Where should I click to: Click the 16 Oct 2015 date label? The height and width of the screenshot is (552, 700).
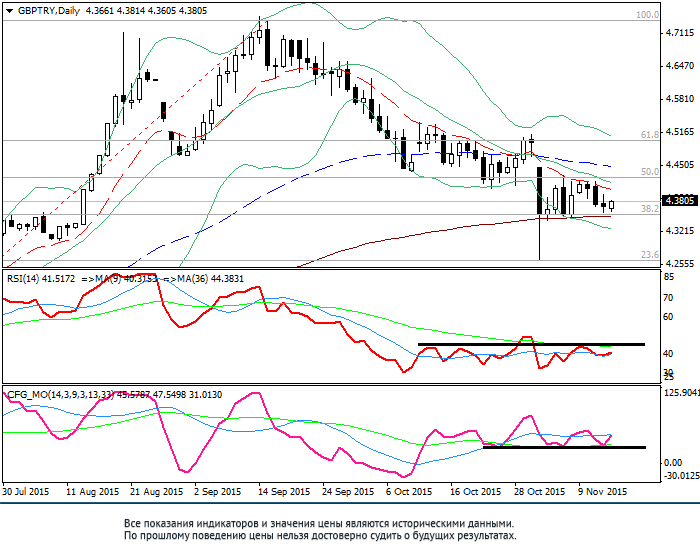click(x=475, y=492)
